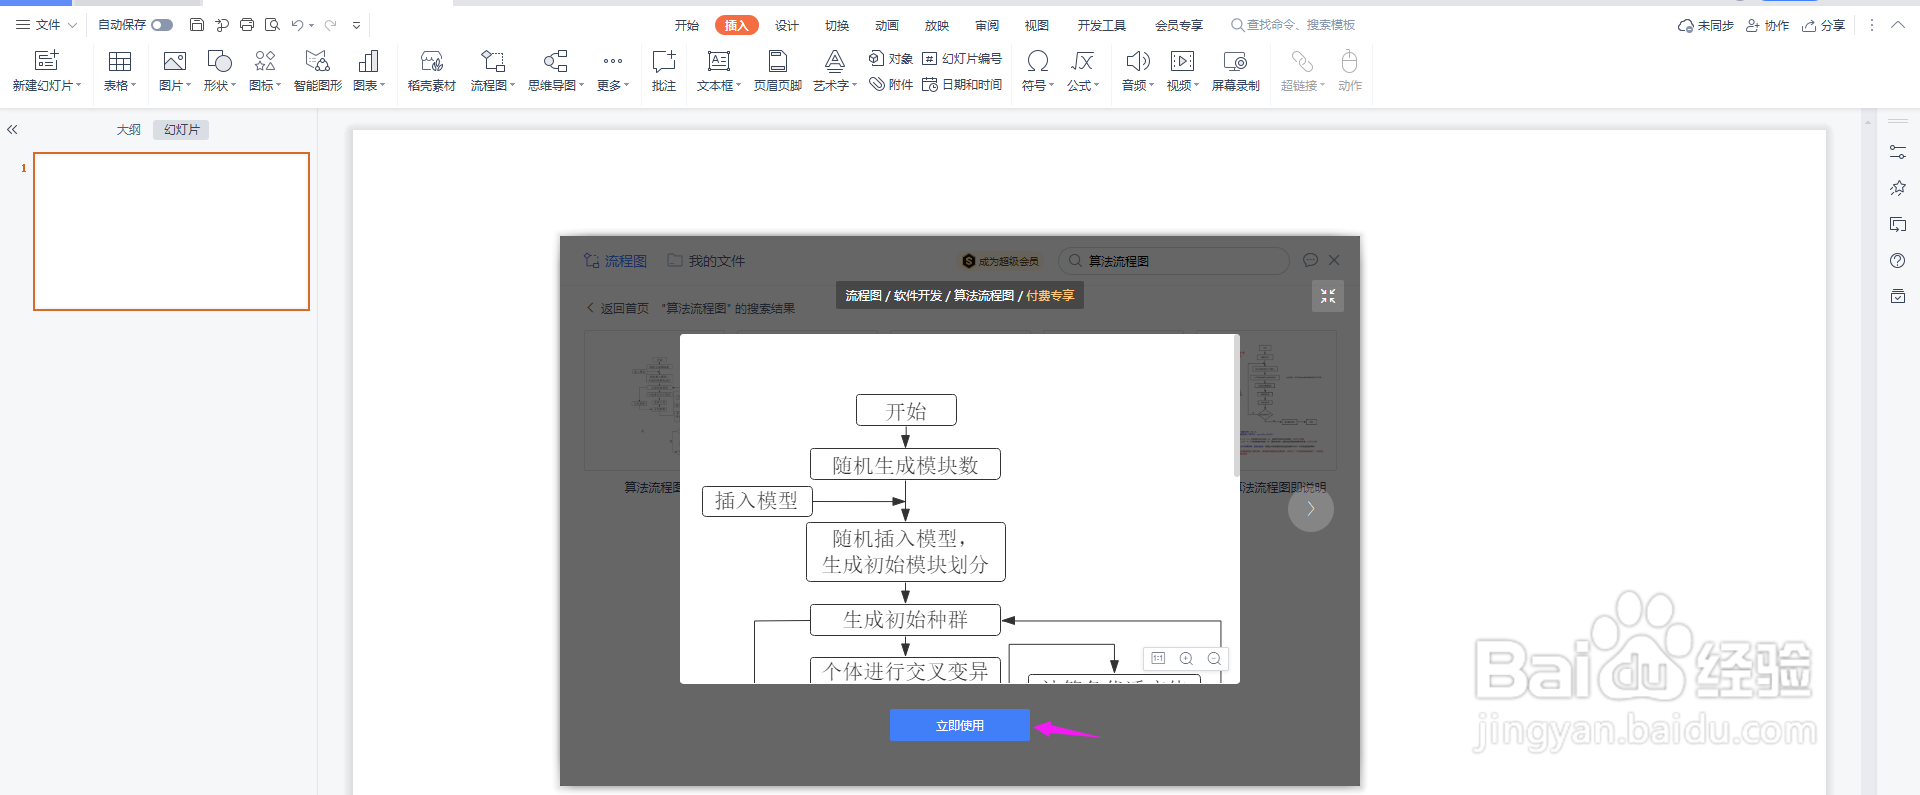Select slide 1 thumbnail

tap(171, 231)
